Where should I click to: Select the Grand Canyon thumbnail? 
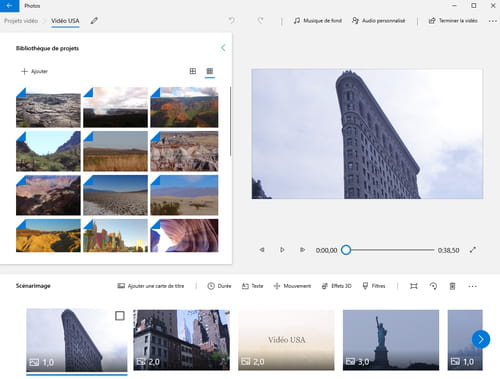[48, 195]
